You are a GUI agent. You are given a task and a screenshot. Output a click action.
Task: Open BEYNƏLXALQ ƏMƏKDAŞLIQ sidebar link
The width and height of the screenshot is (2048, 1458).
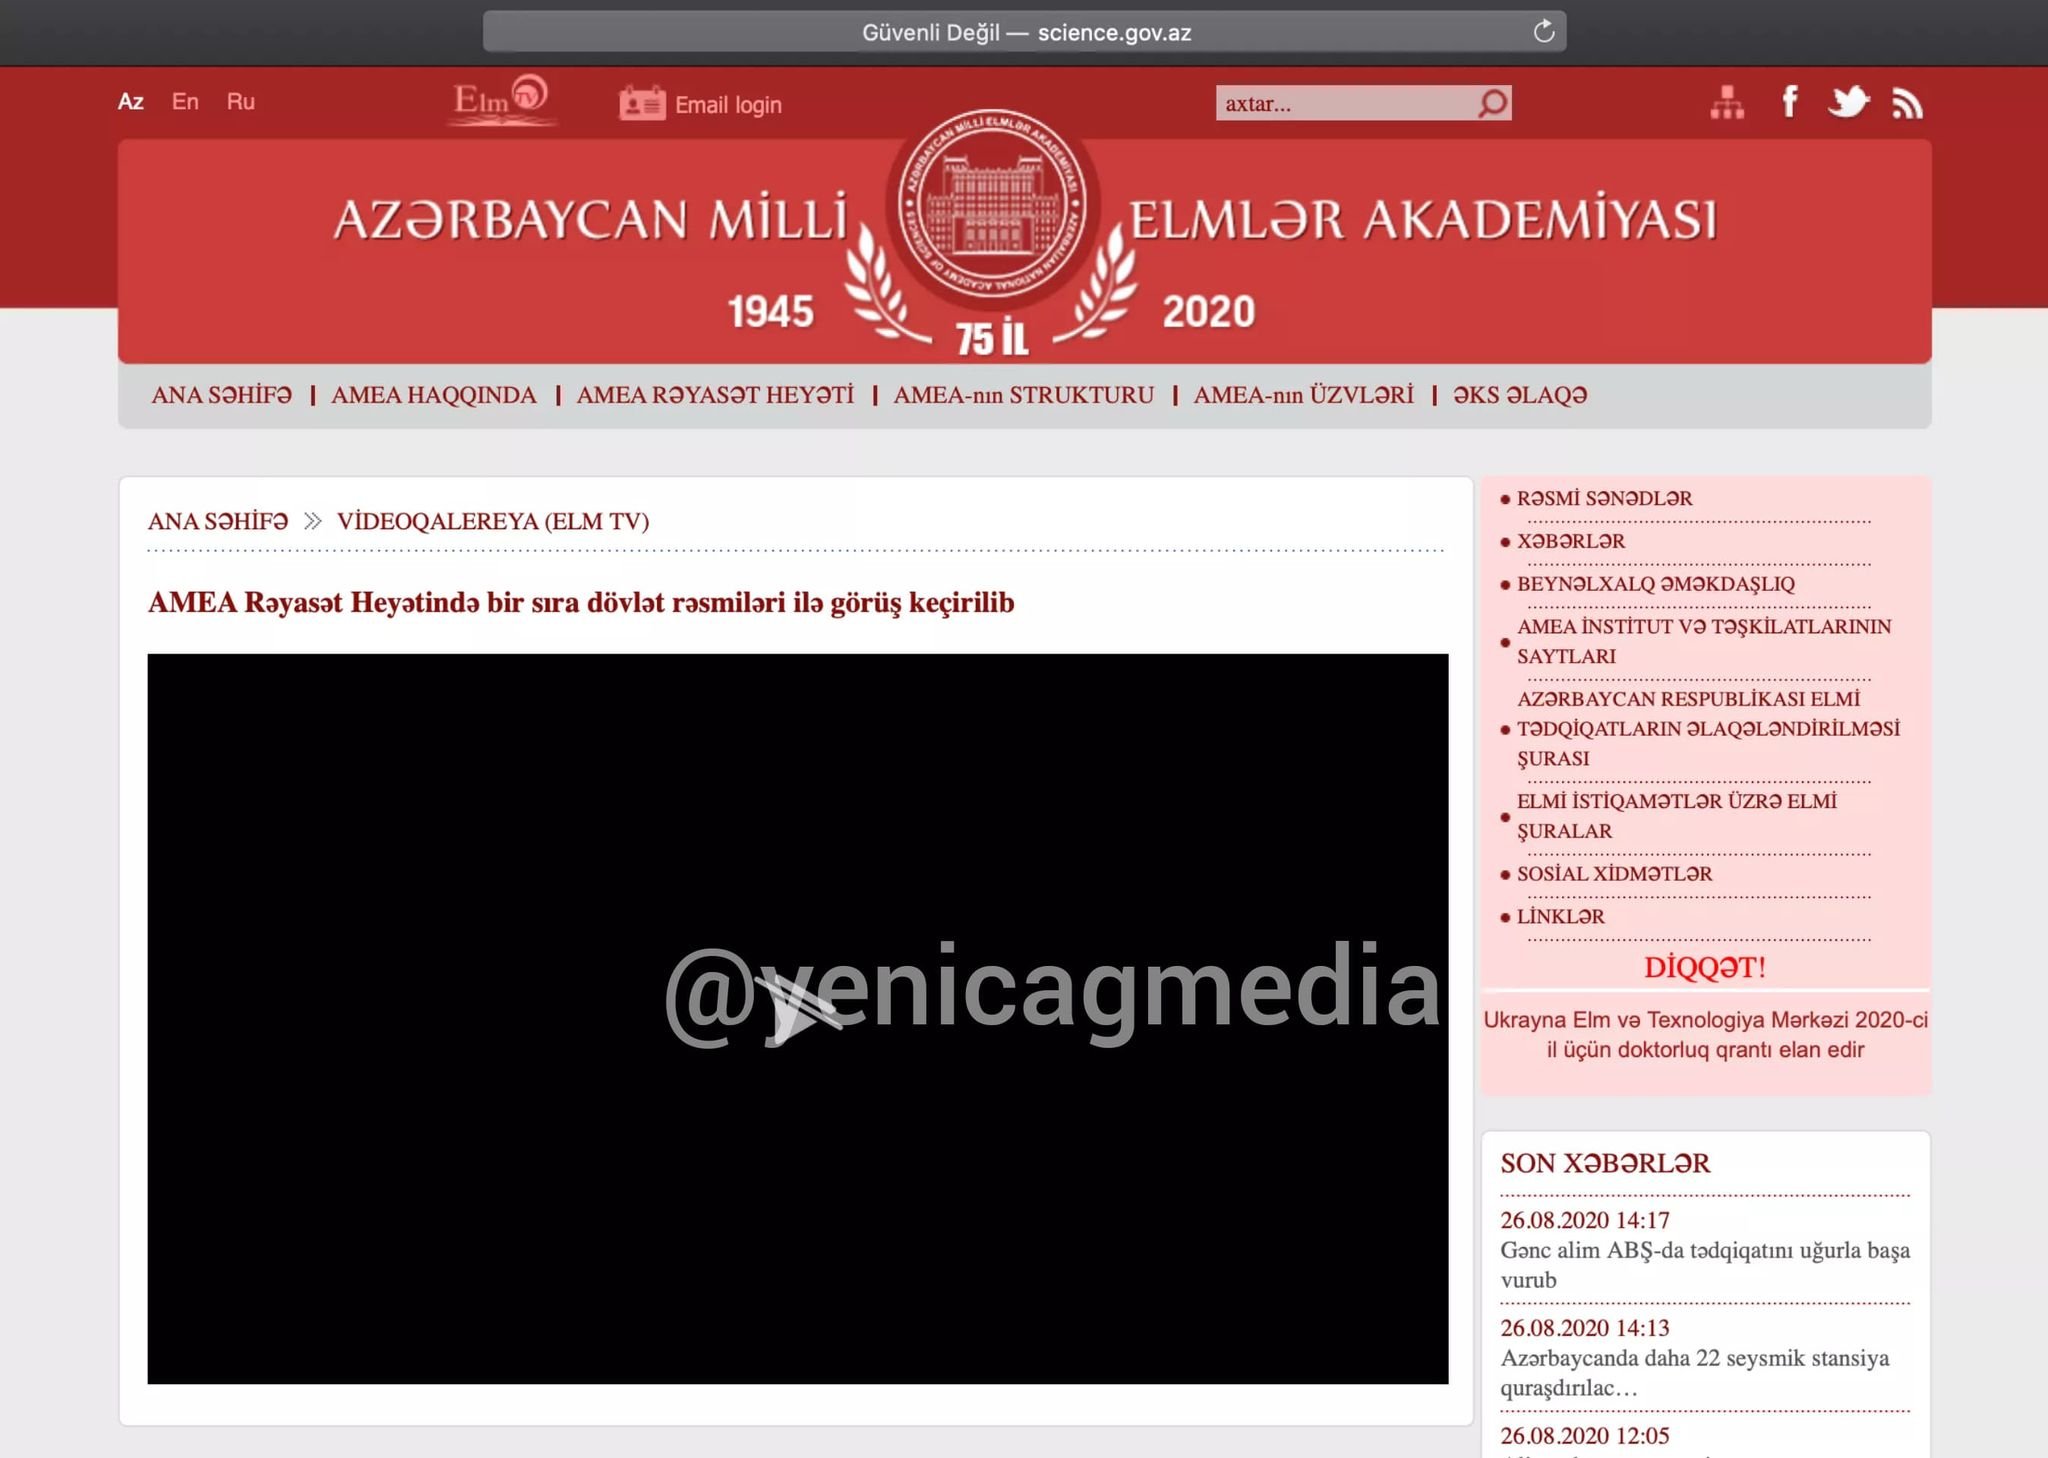tap(1656, 584)
